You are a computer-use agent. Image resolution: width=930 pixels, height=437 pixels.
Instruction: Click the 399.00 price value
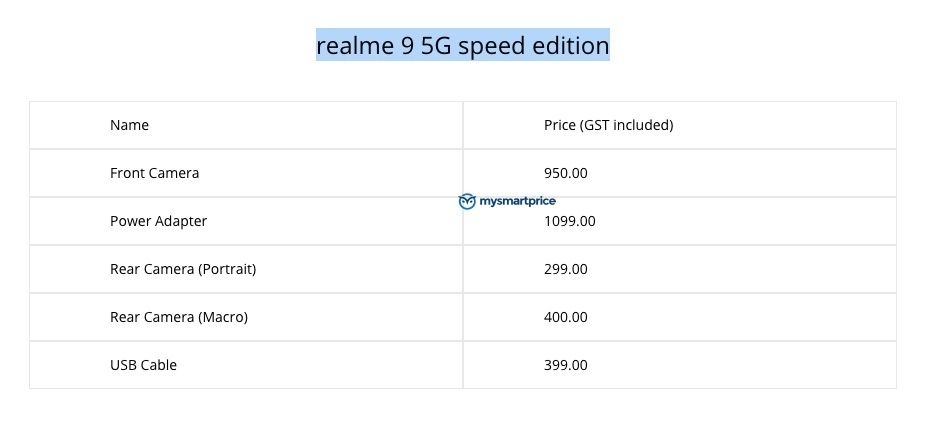[565, 365]
